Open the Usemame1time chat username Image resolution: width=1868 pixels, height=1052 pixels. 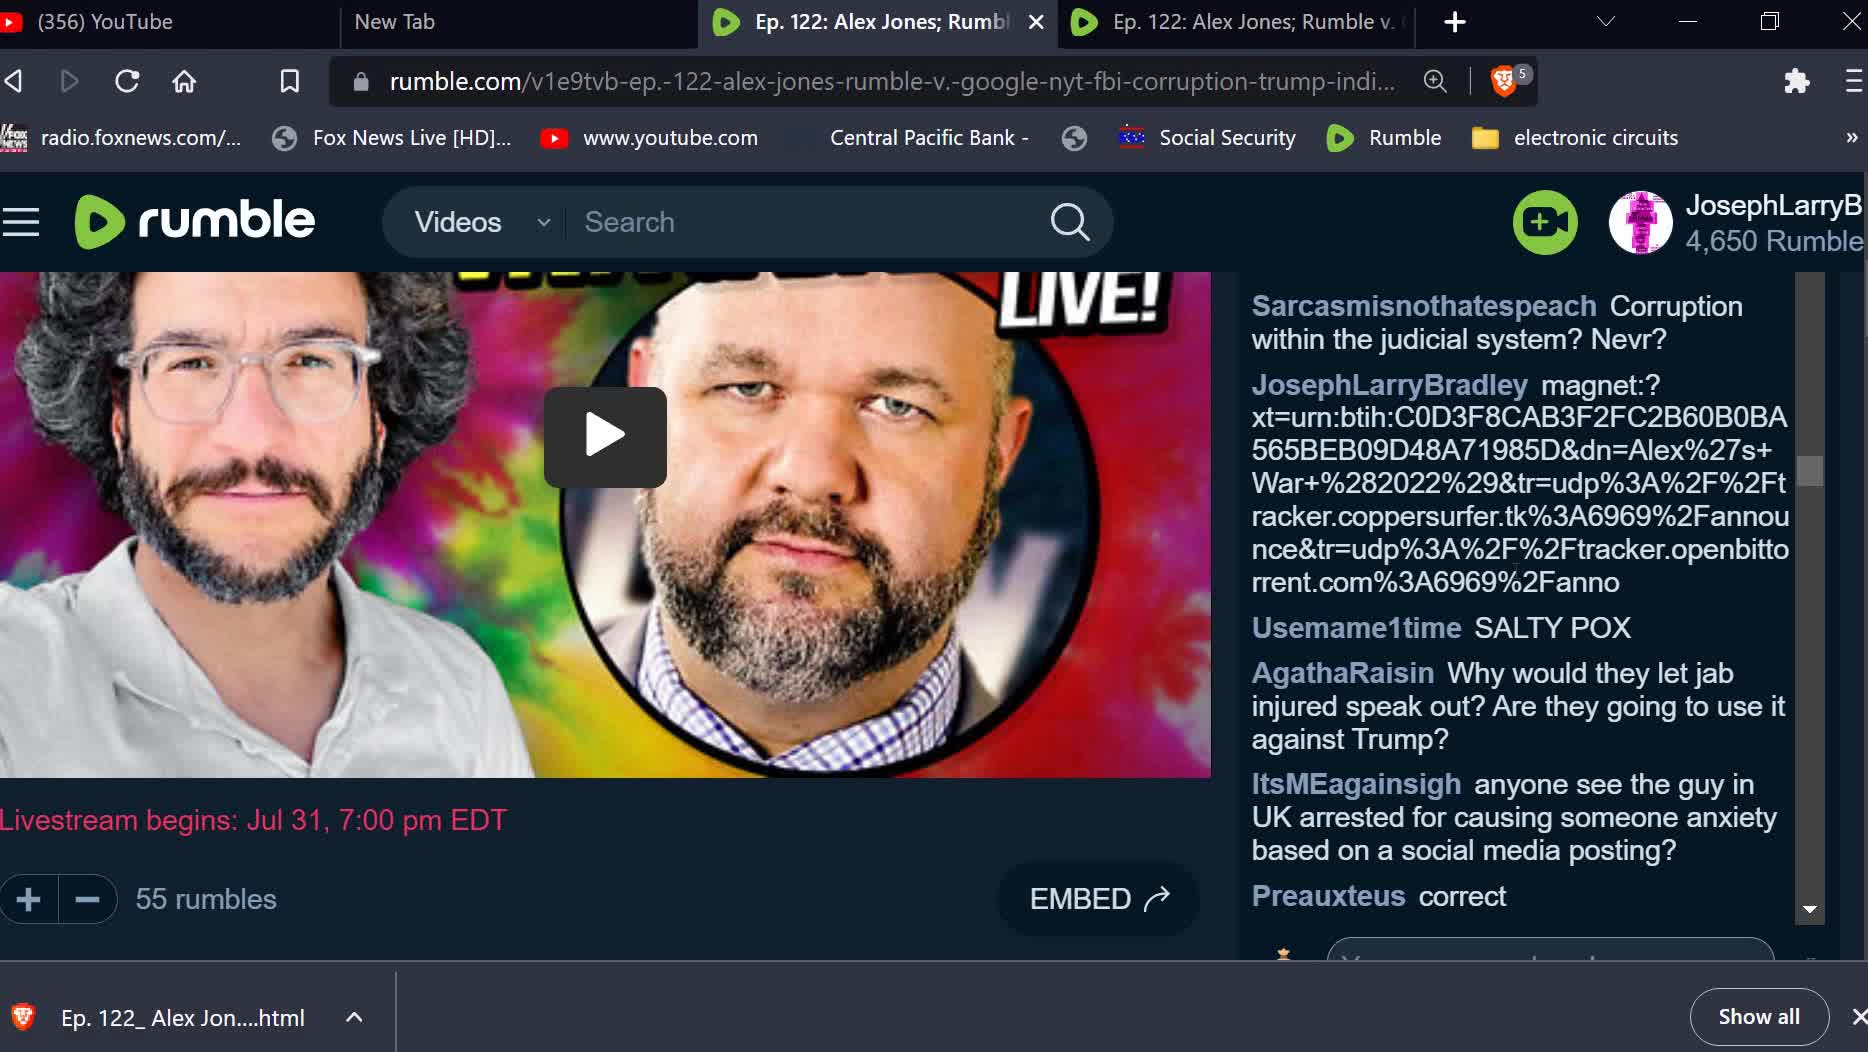1356,628
